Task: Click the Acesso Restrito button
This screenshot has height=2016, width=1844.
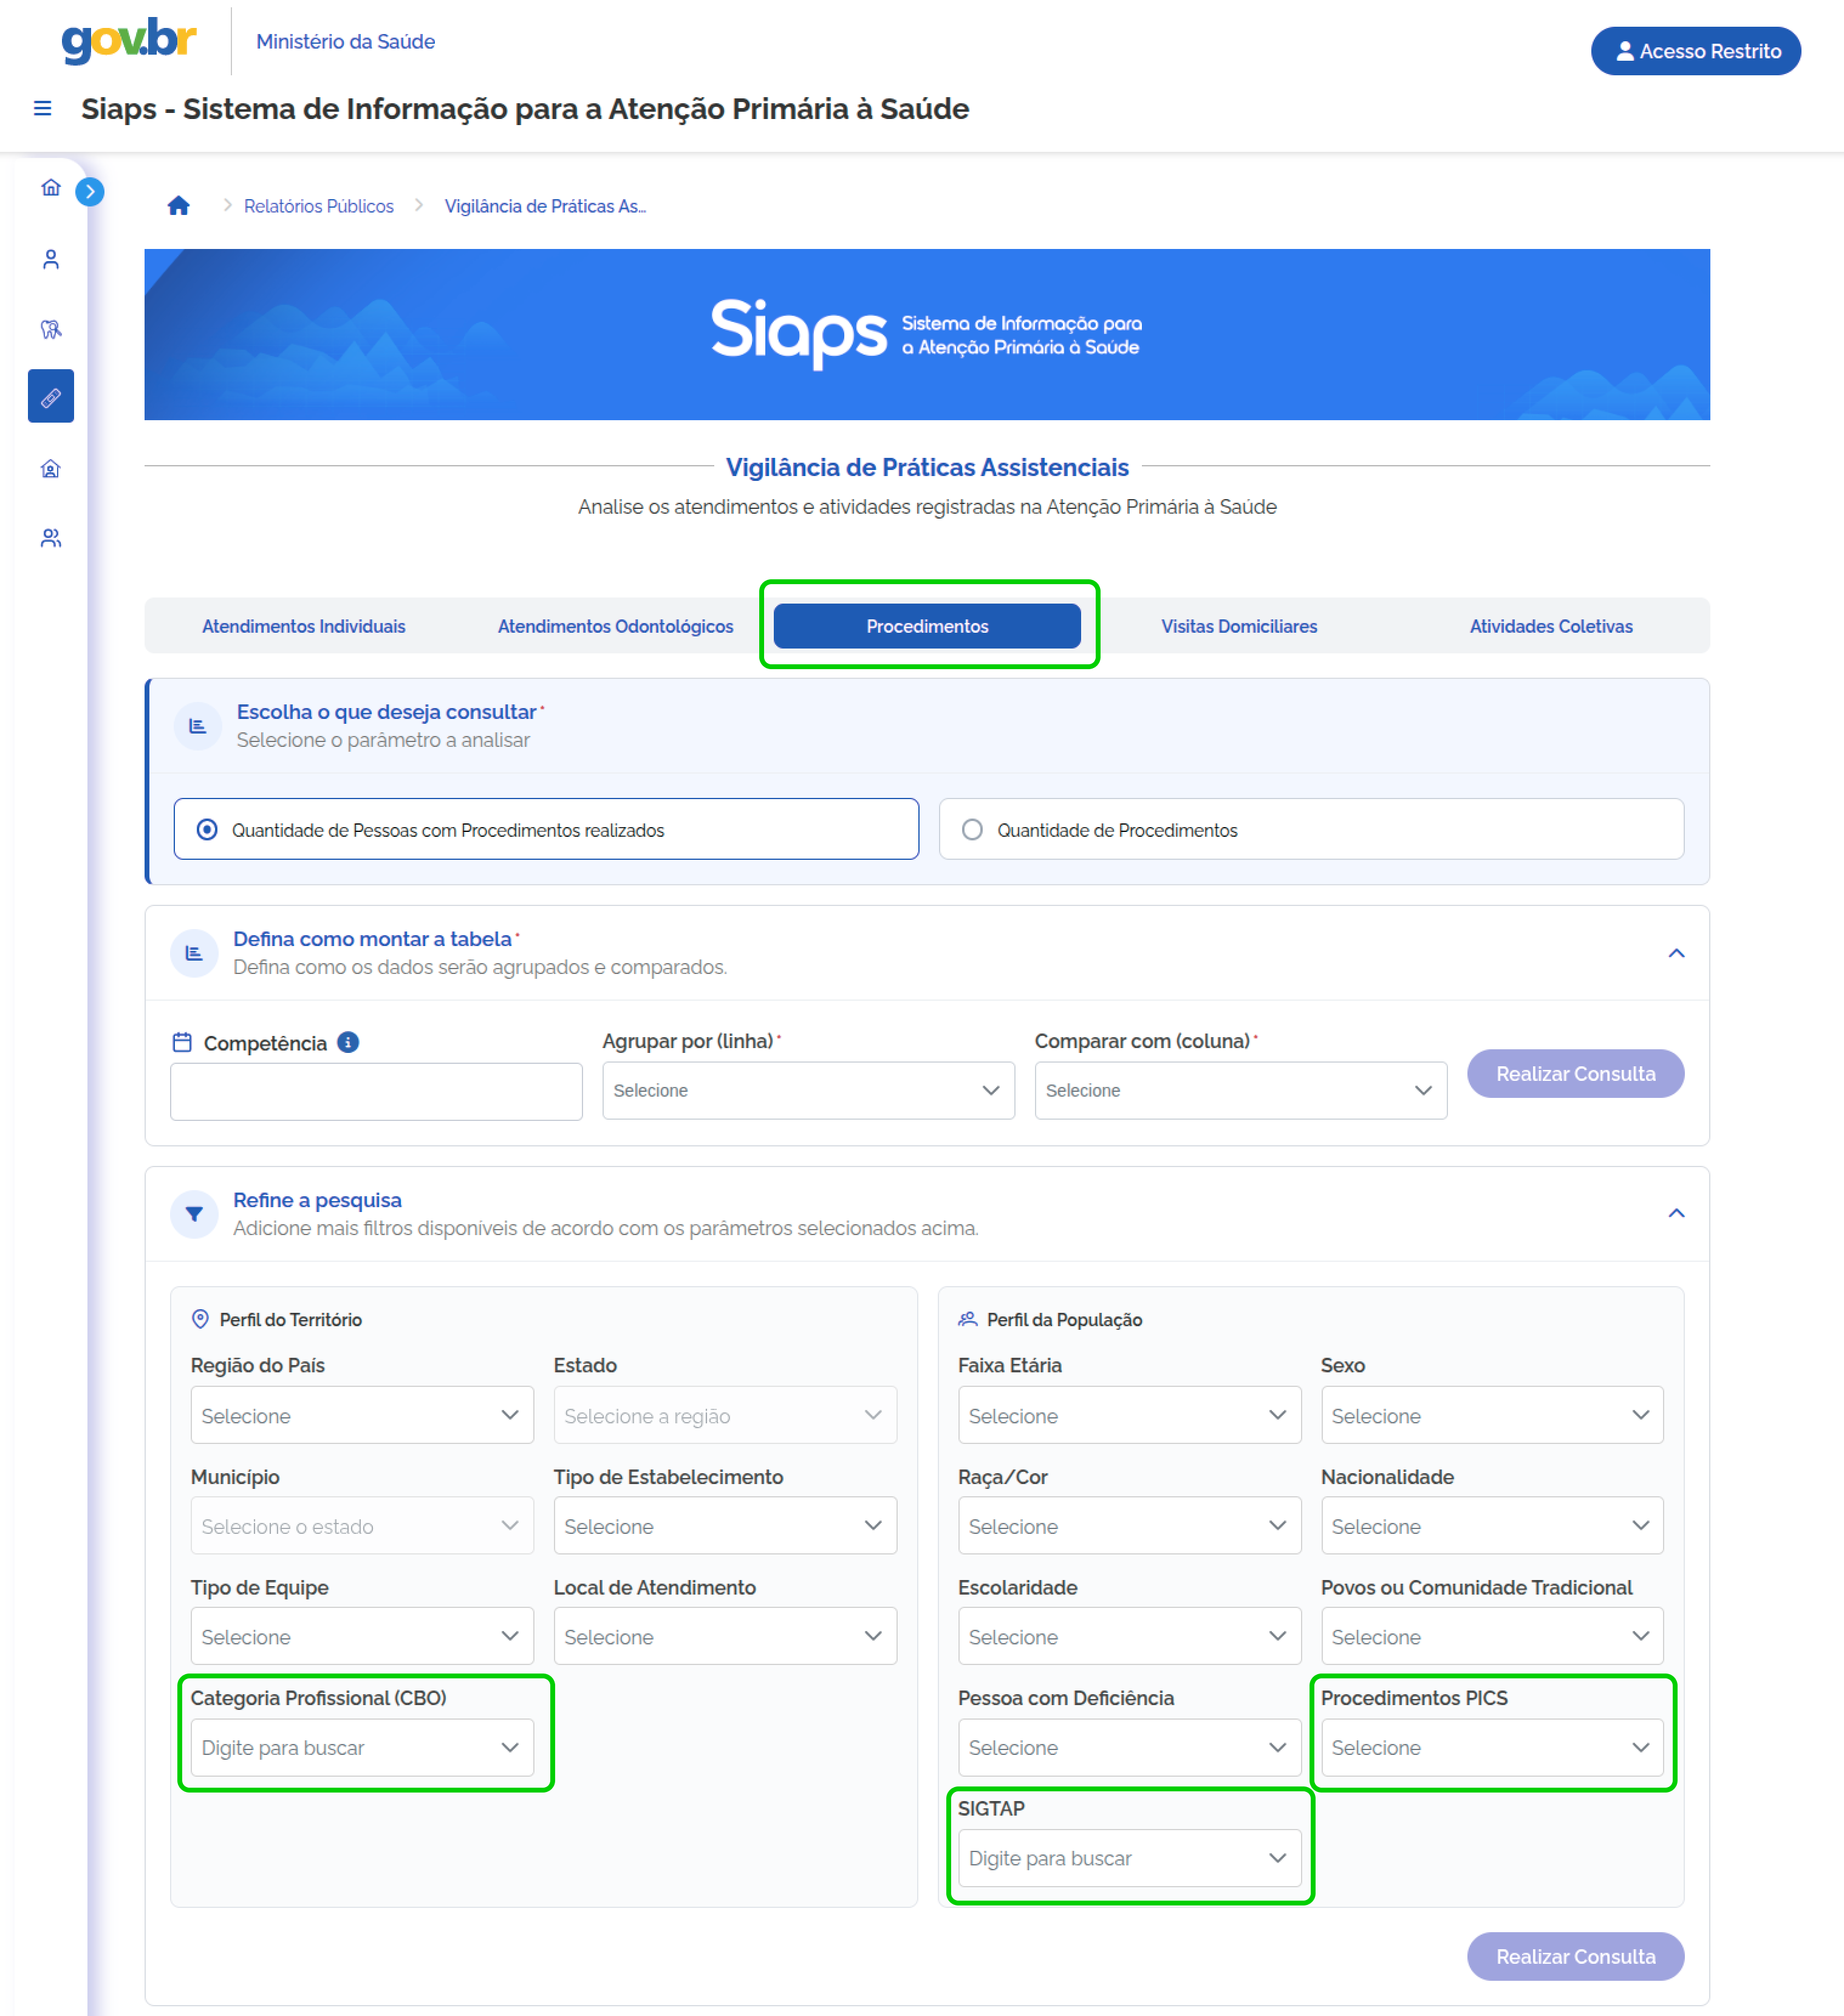Action: tap(1696, 51)
